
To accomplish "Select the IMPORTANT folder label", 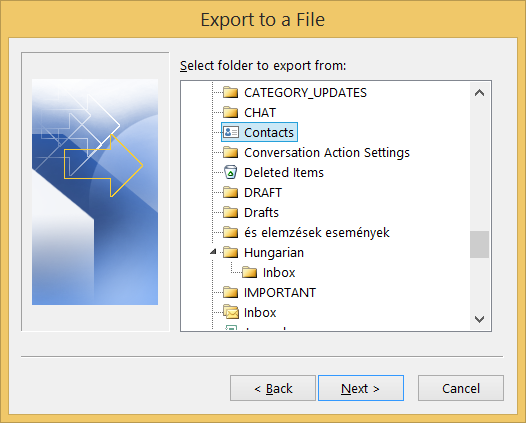I will coord(280,293).
